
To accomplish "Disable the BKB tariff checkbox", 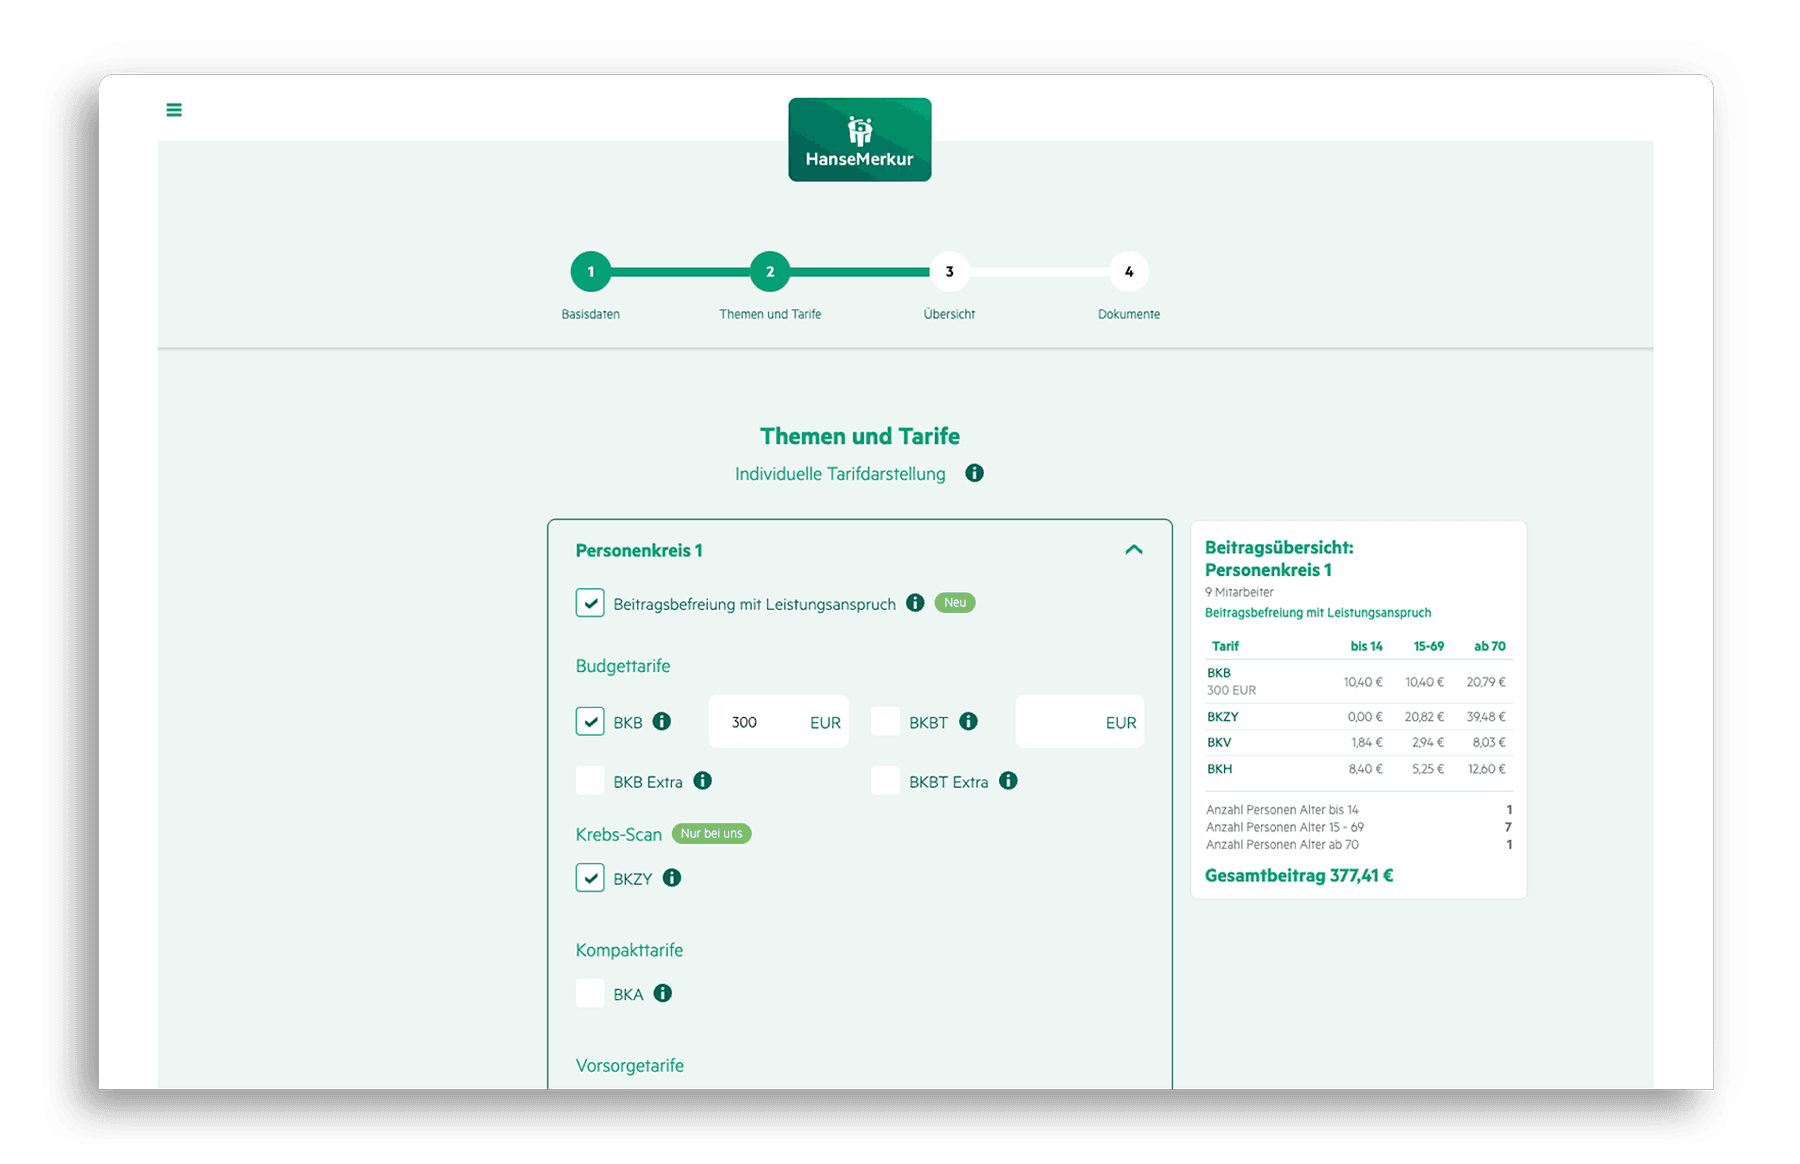I will 590,722.
